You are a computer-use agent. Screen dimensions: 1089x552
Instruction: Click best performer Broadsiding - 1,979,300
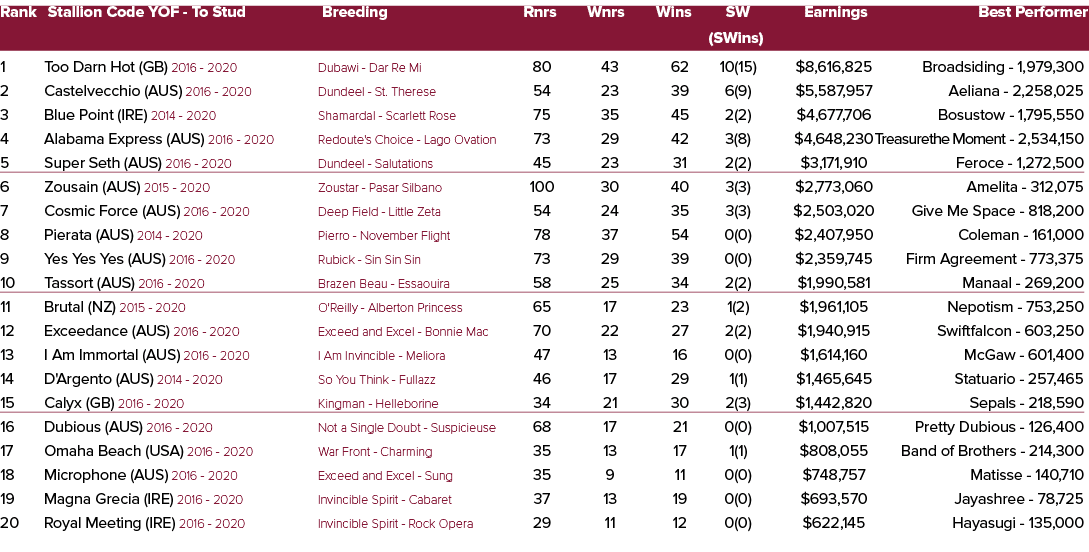click(1003, 67)
